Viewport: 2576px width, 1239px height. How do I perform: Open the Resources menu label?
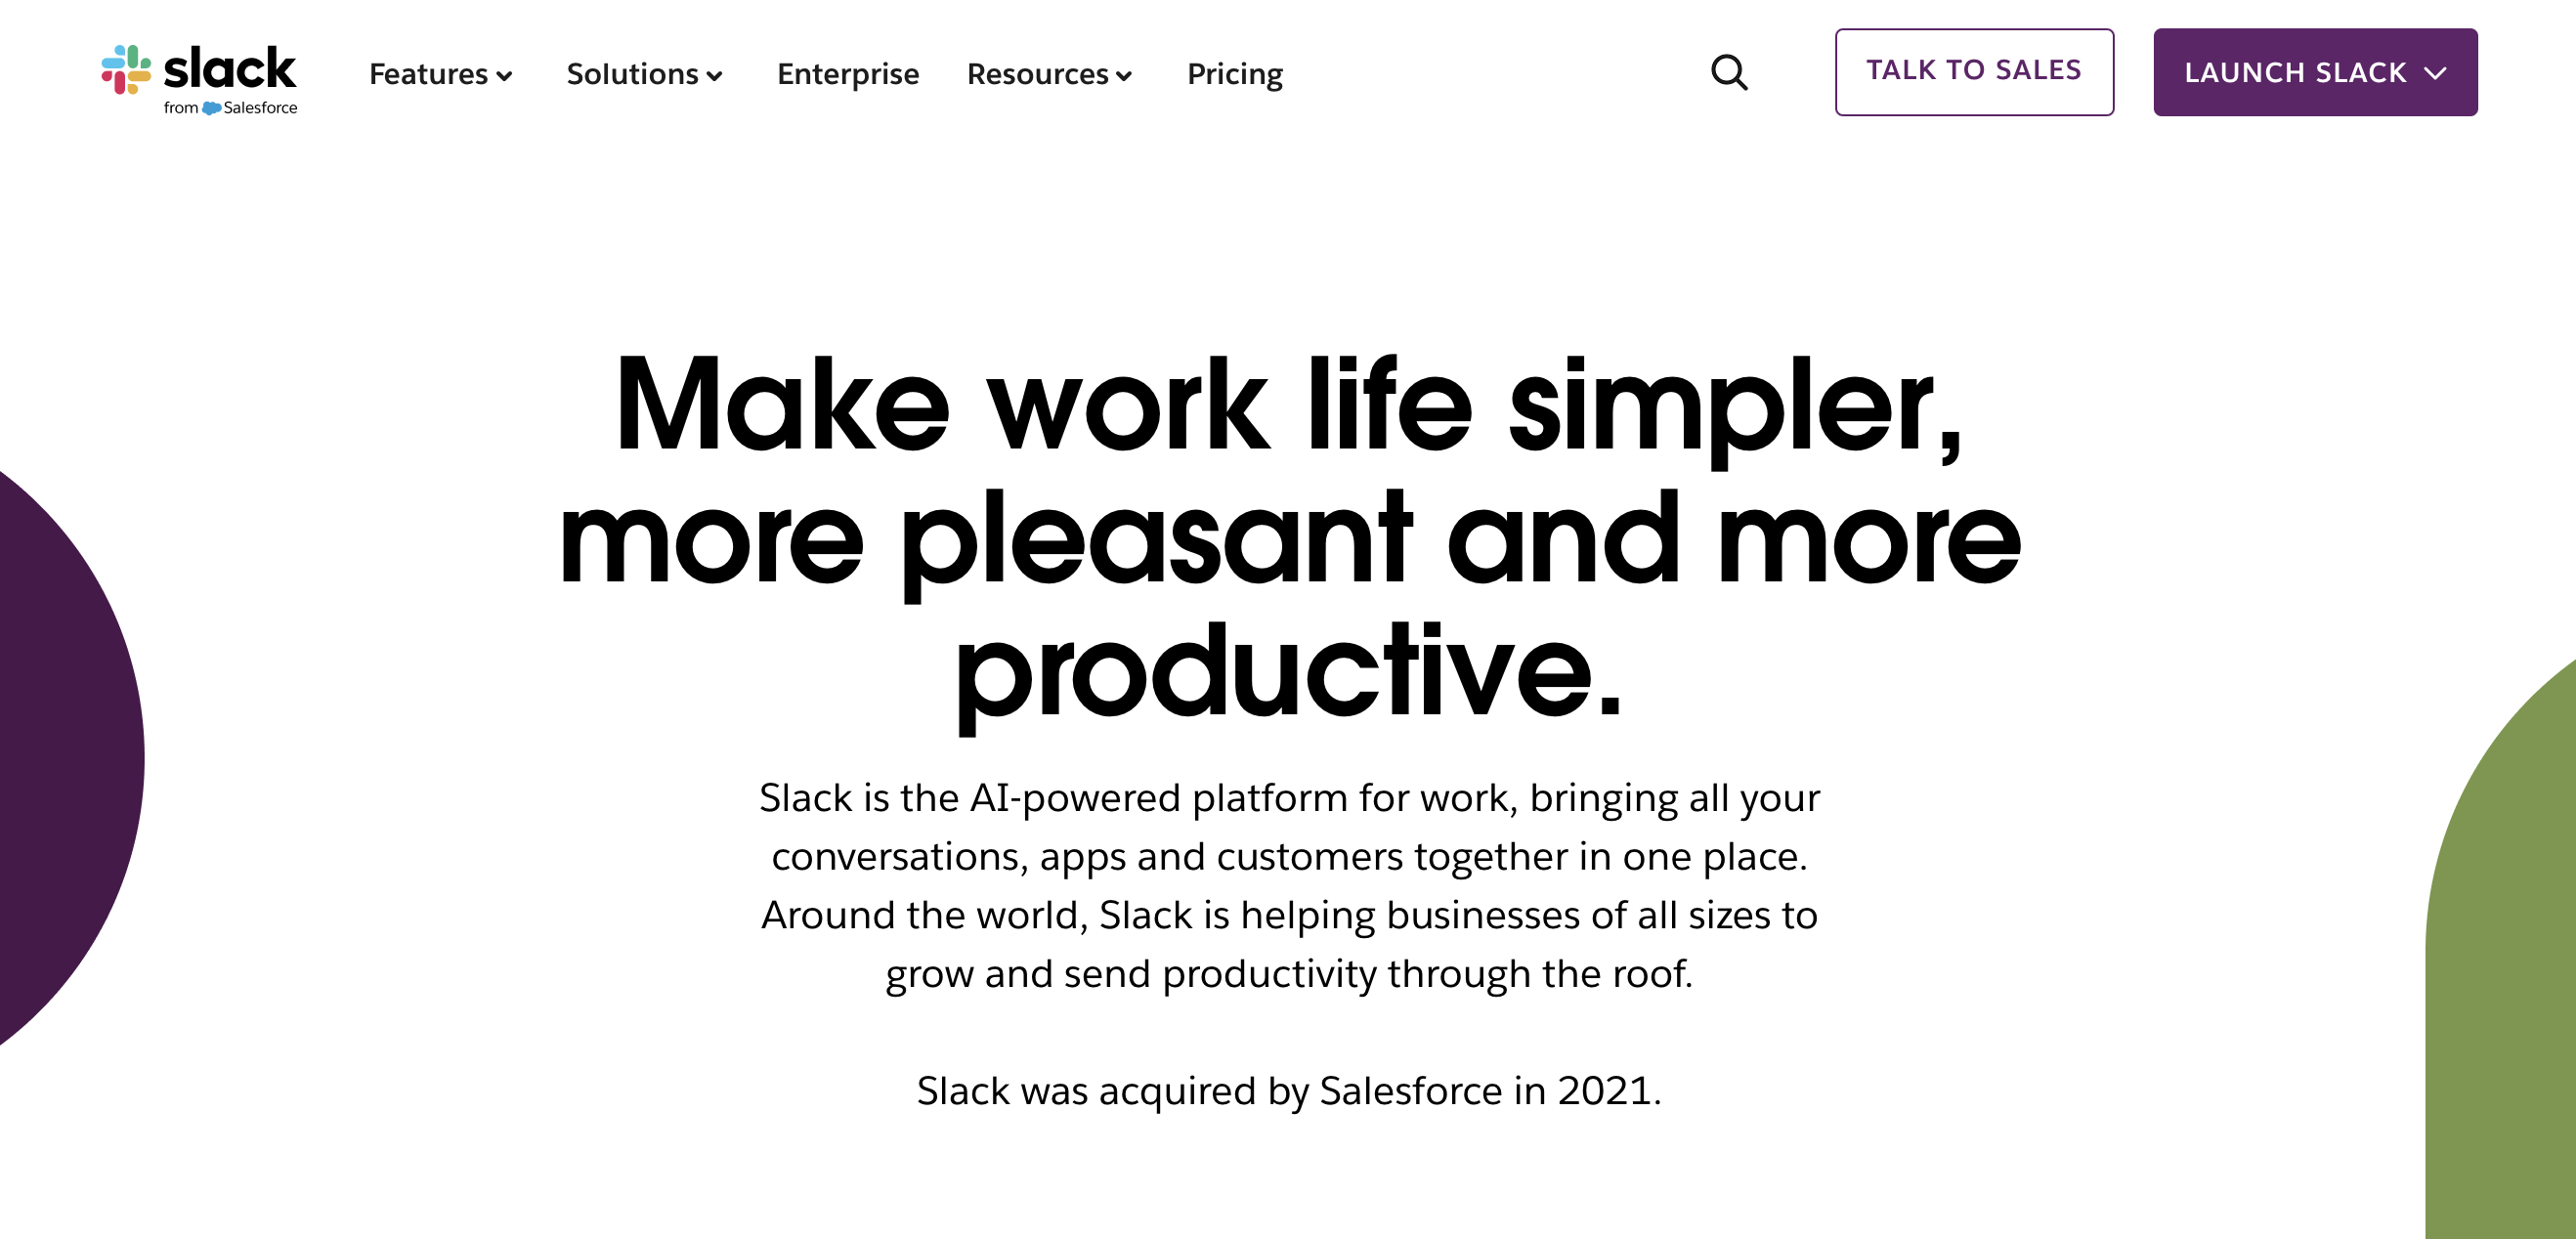click(x=1037, y=74)
